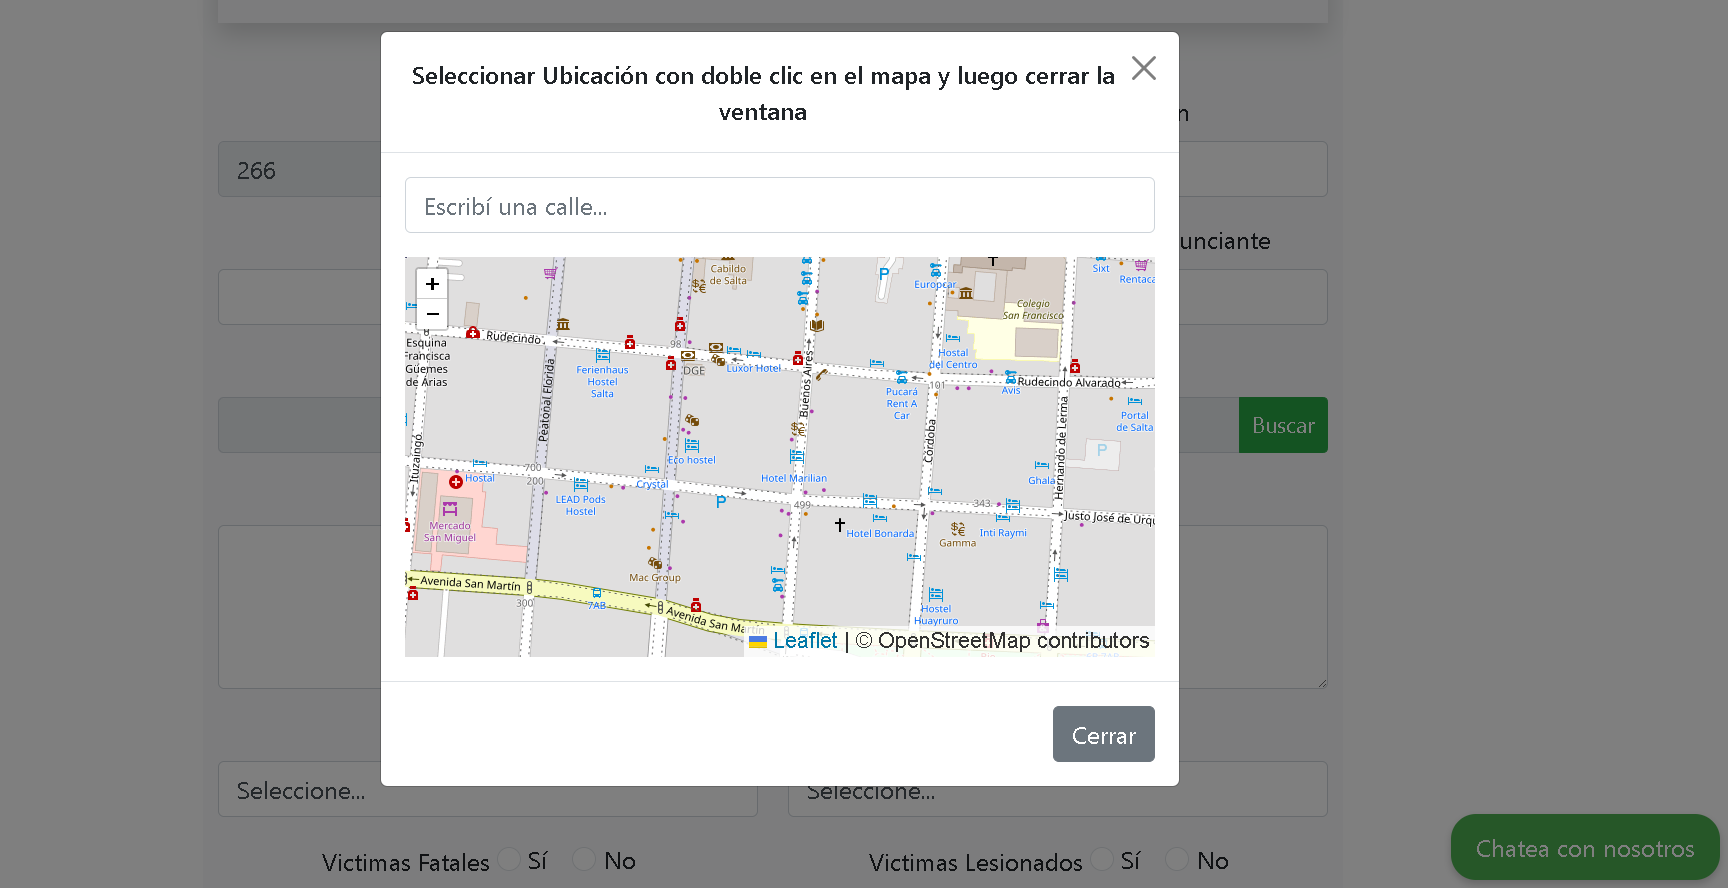Click the Inti Raymi label
Image resolution: width=1728 pixels, height=888 pixels.
[1003, 533]
